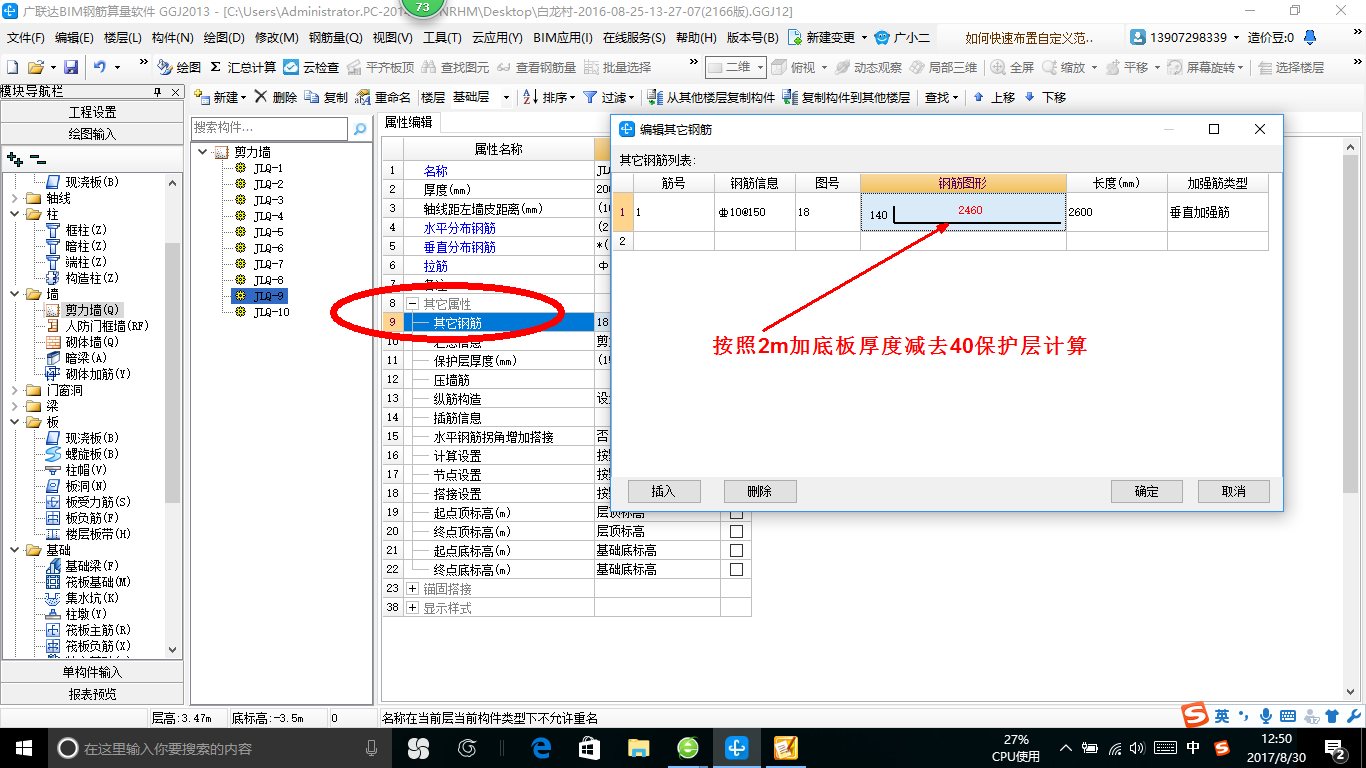Click 重命名 rename toolbar item

[384, 97]
